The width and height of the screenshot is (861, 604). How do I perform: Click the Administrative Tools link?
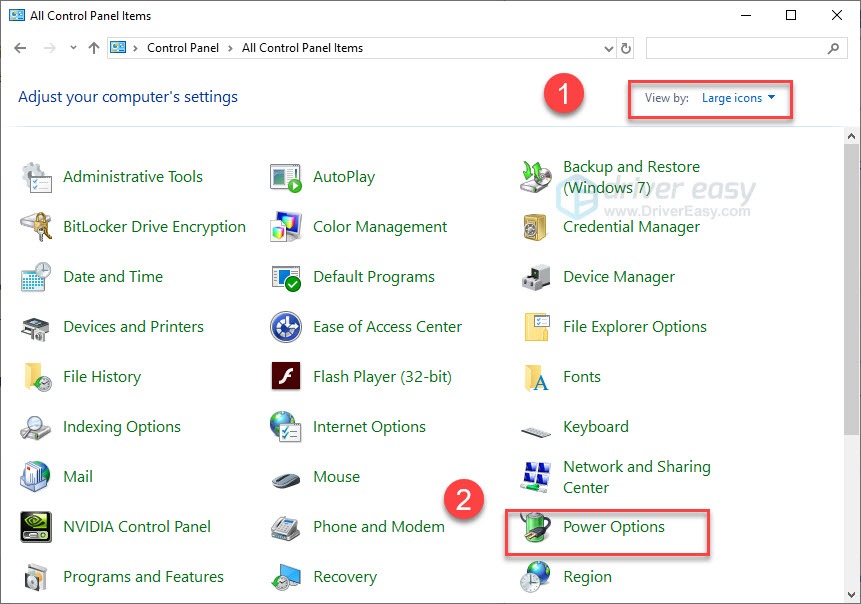pyautogui.click(x=133, y=177)
